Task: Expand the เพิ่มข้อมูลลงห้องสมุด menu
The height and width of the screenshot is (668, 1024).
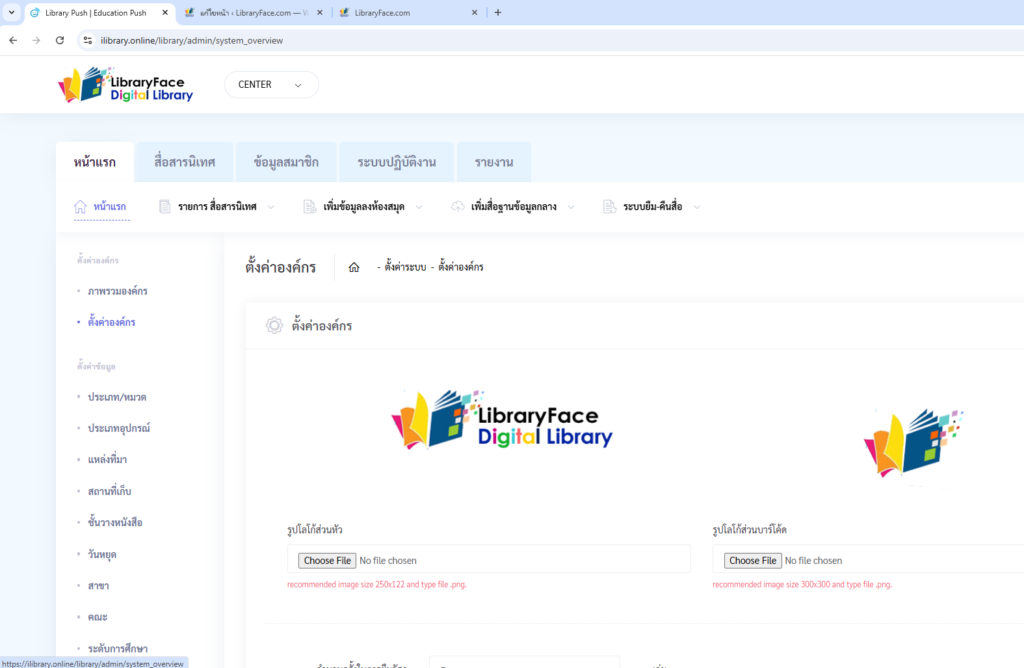Action: pos(362,207)
